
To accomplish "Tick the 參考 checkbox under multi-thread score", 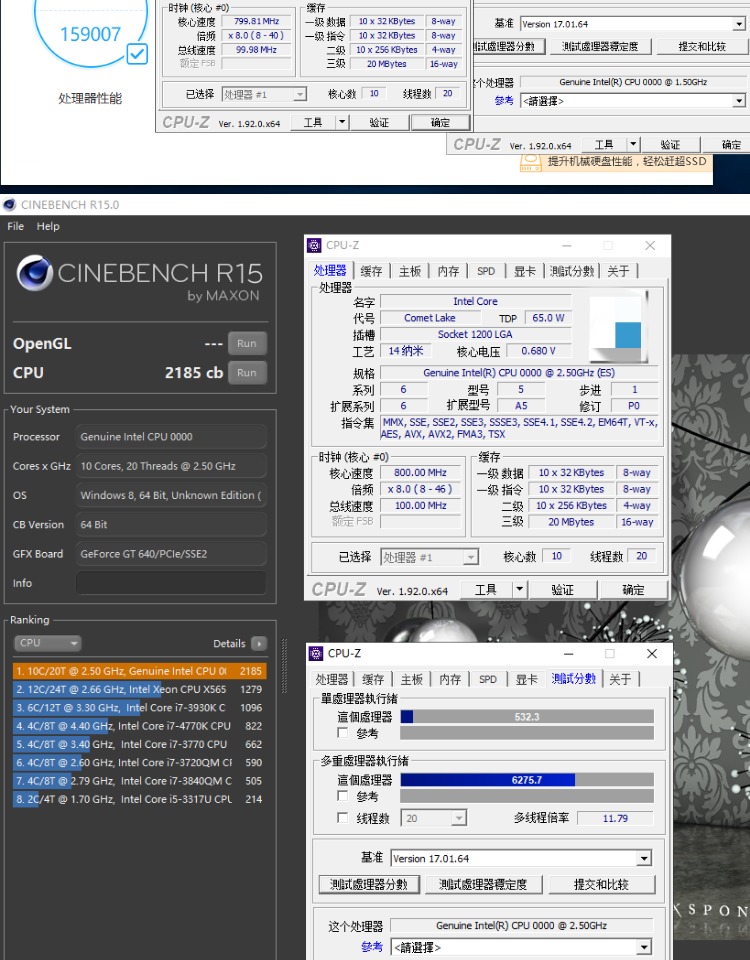I will [343, 796].
